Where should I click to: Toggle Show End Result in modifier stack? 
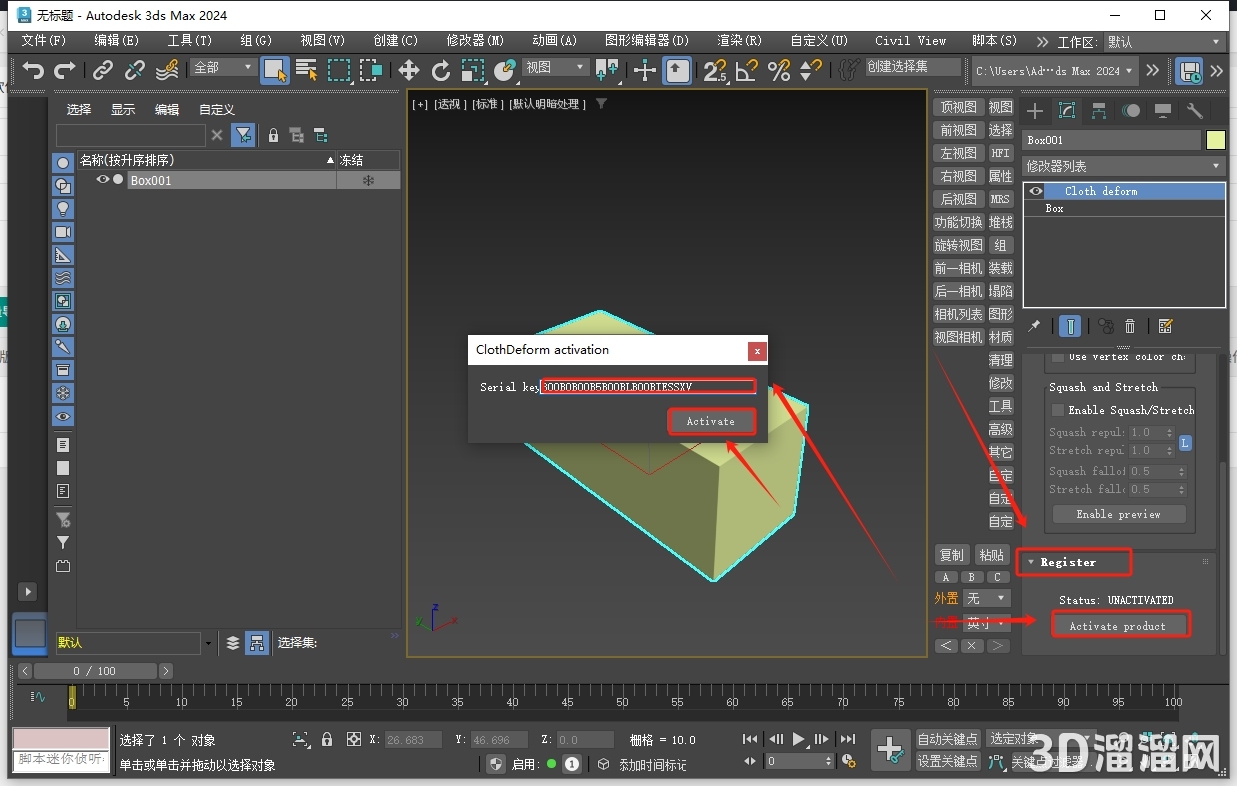(x=1070, y=326)
